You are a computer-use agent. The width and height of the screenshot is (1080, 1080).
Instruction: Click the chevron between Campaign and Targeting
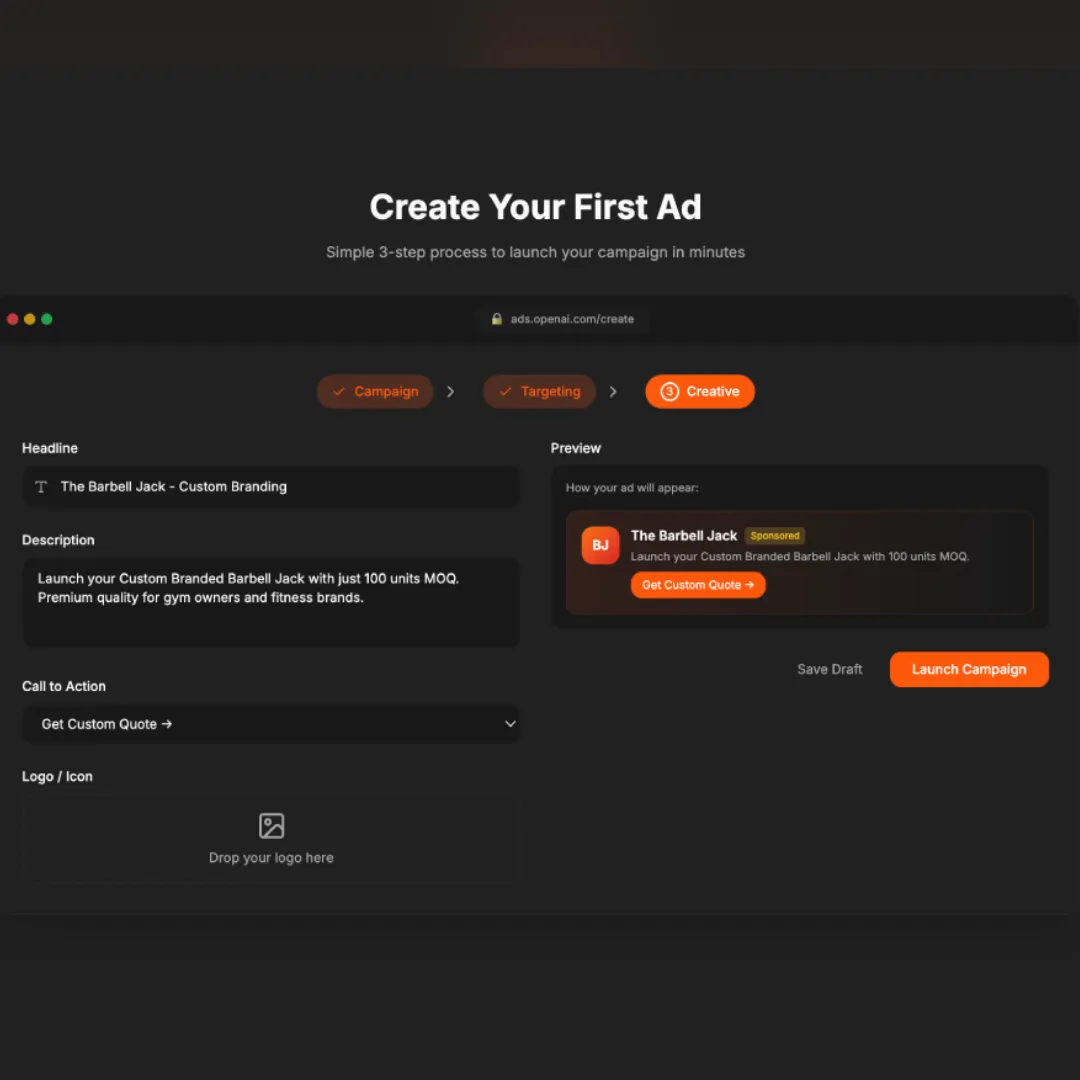coord(450,391)
